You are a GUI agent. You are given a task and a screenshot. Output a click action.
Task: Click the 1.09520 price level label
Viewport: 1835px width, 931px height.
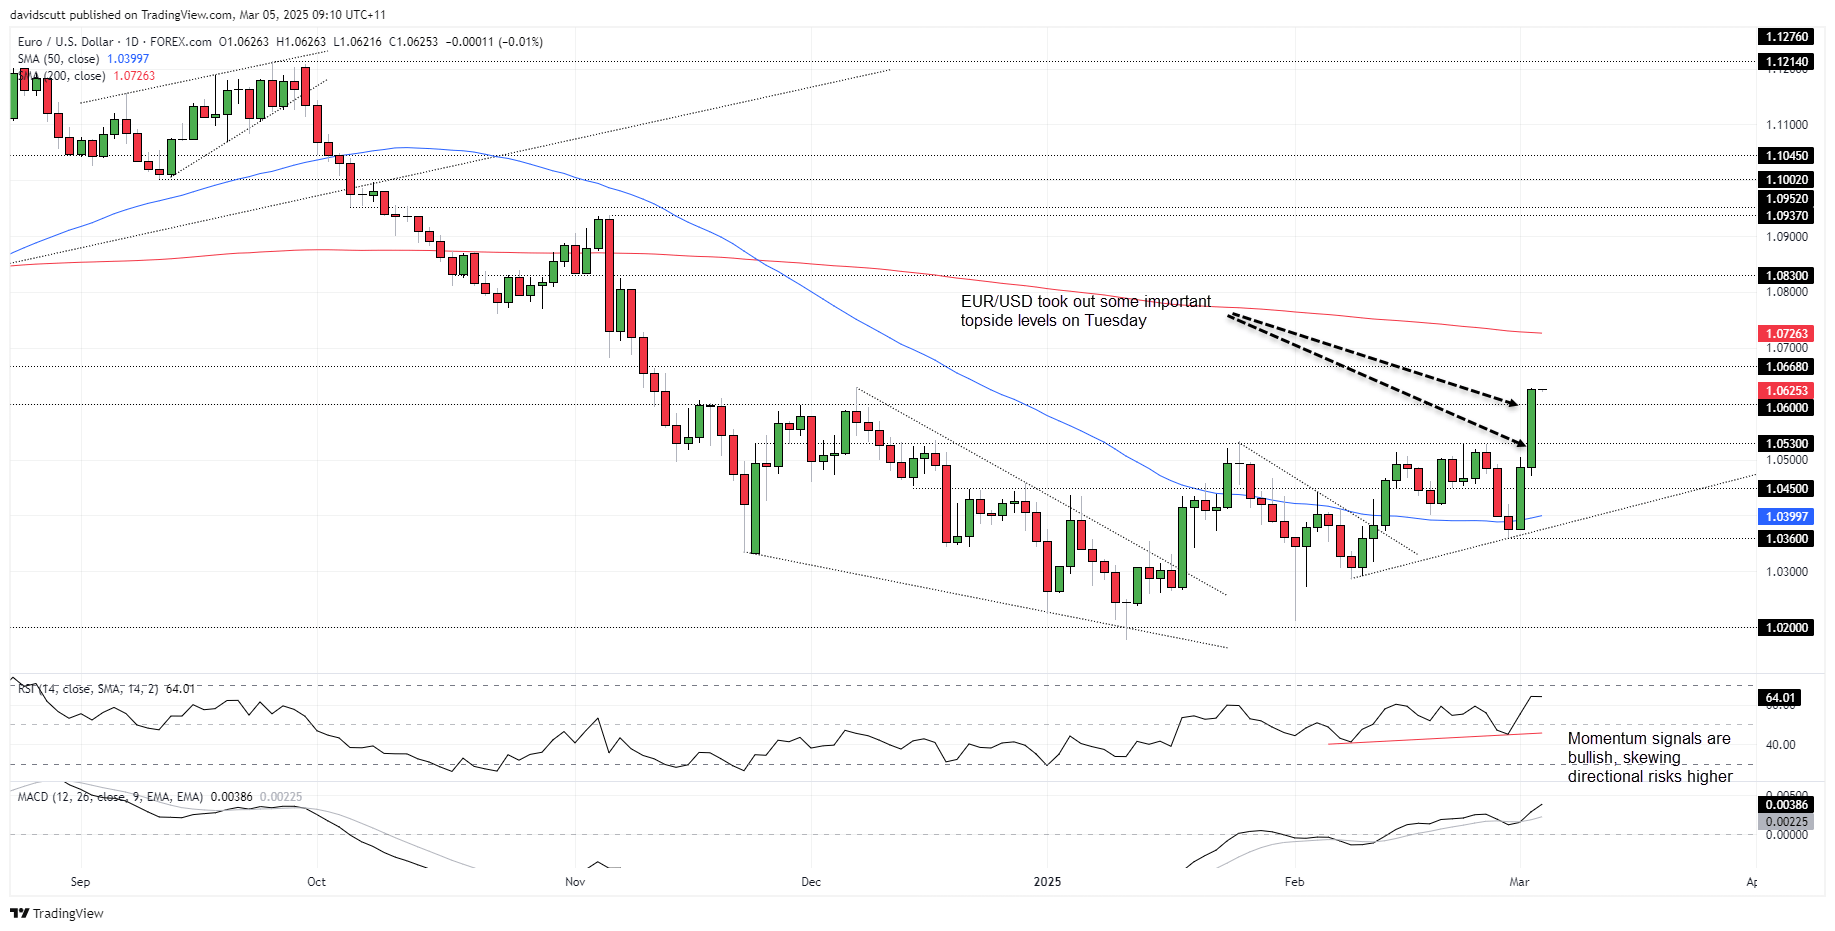(x=1786, y=199)
